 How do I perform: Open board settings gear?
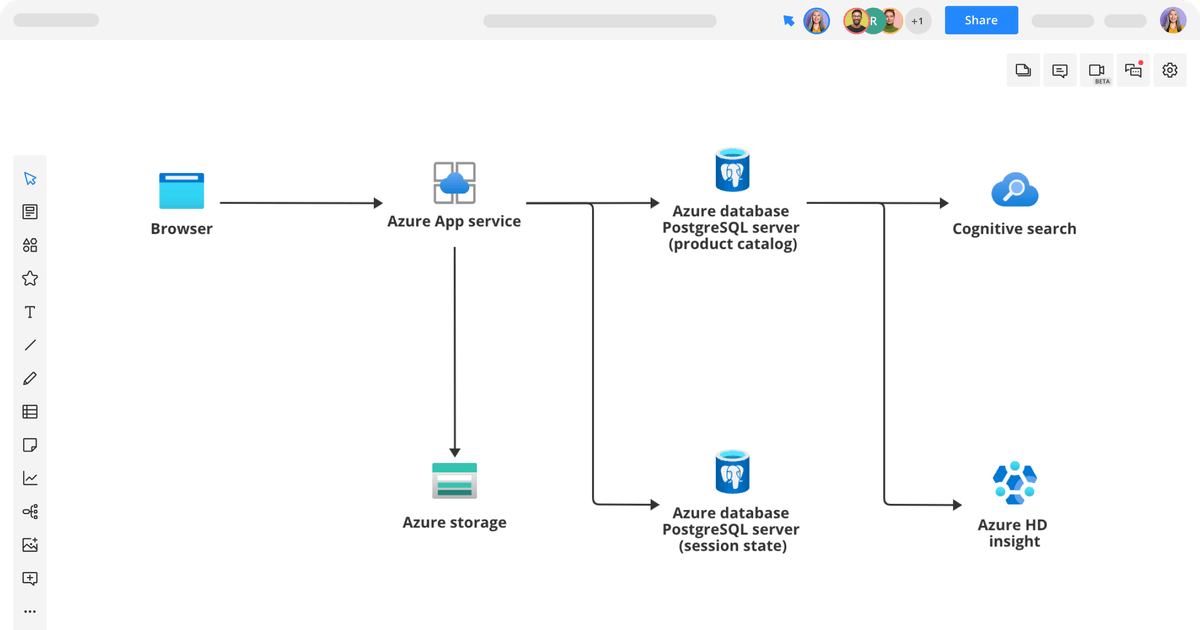click(x=1170, y=70)
